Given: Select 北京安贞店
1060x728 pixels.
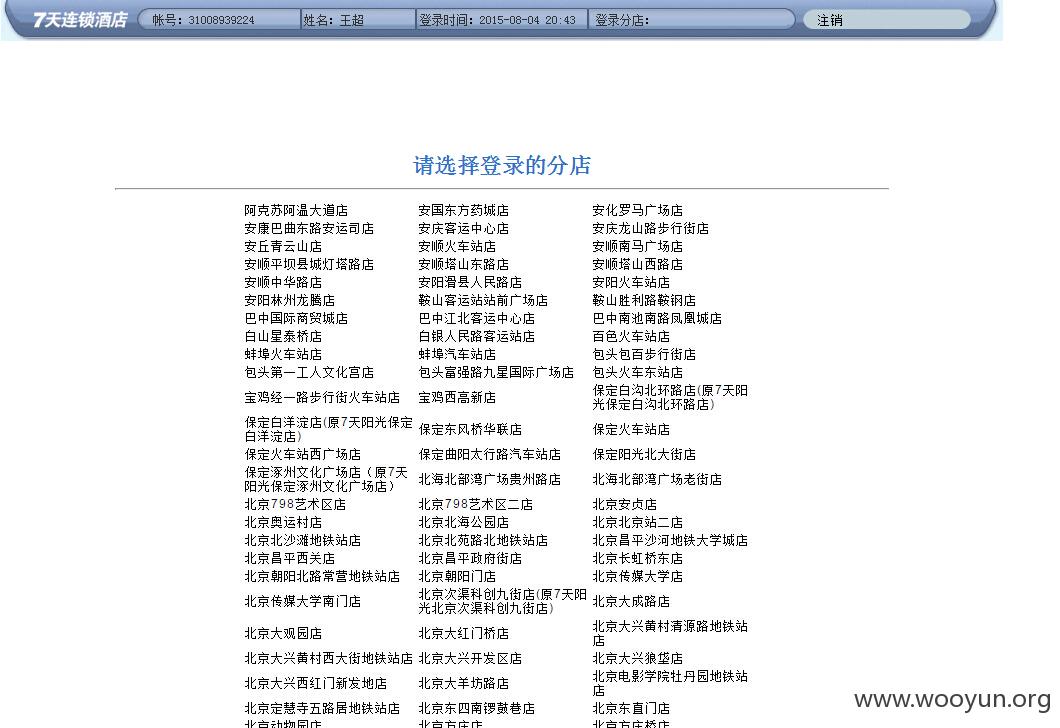Looking at the screenshot, I should (x=625, y=504).
